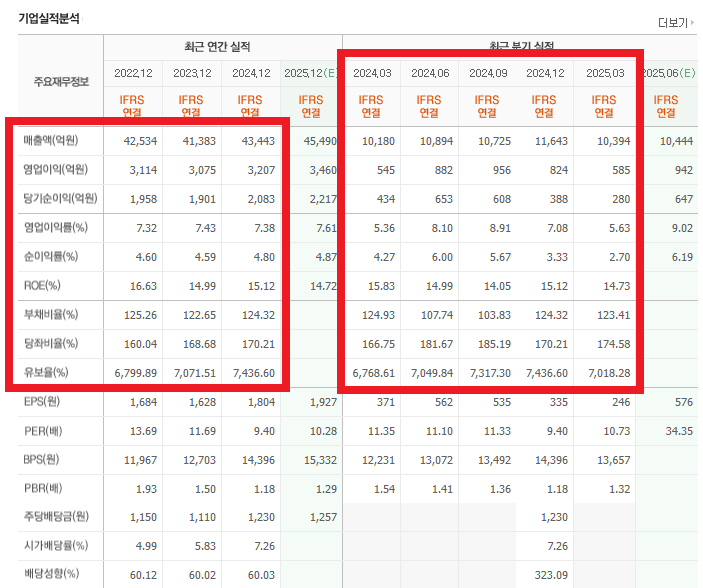Click dividend per share value 1,257
703x588 pixels.
[323, 518]
